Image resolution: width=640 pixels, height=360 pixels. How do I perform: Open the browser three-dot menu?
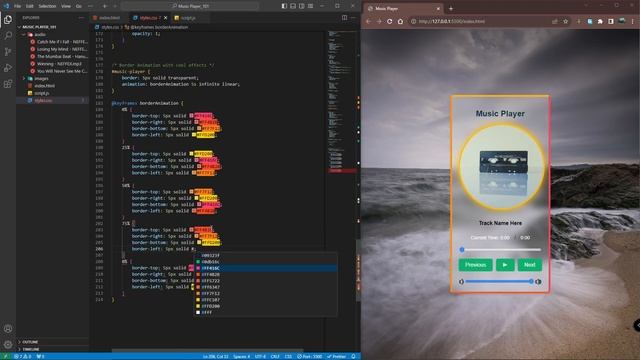[633, 21]
